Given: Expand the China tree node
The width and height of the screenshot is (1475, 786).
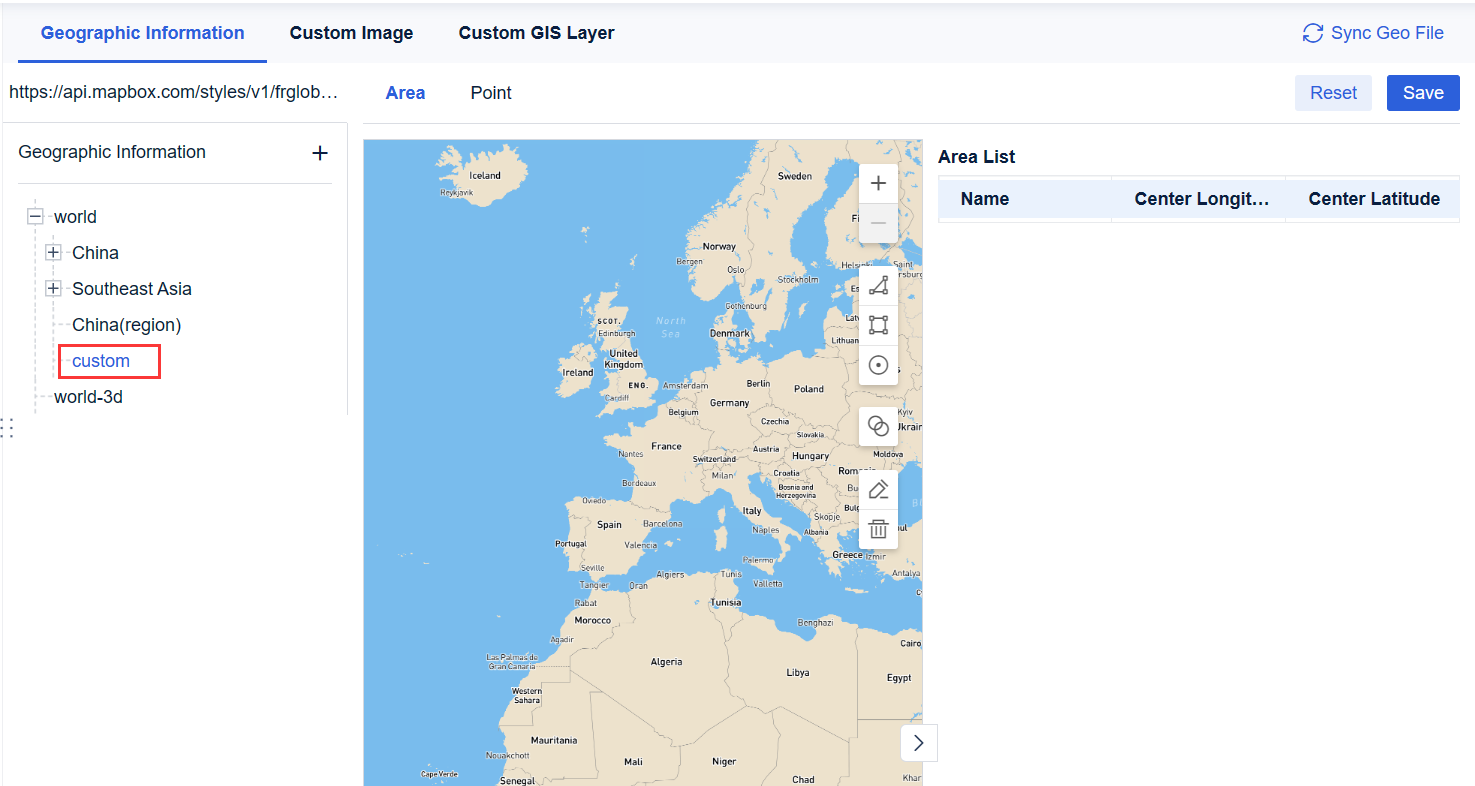Looking at the screenshot, I should click(x=53, y=252).
